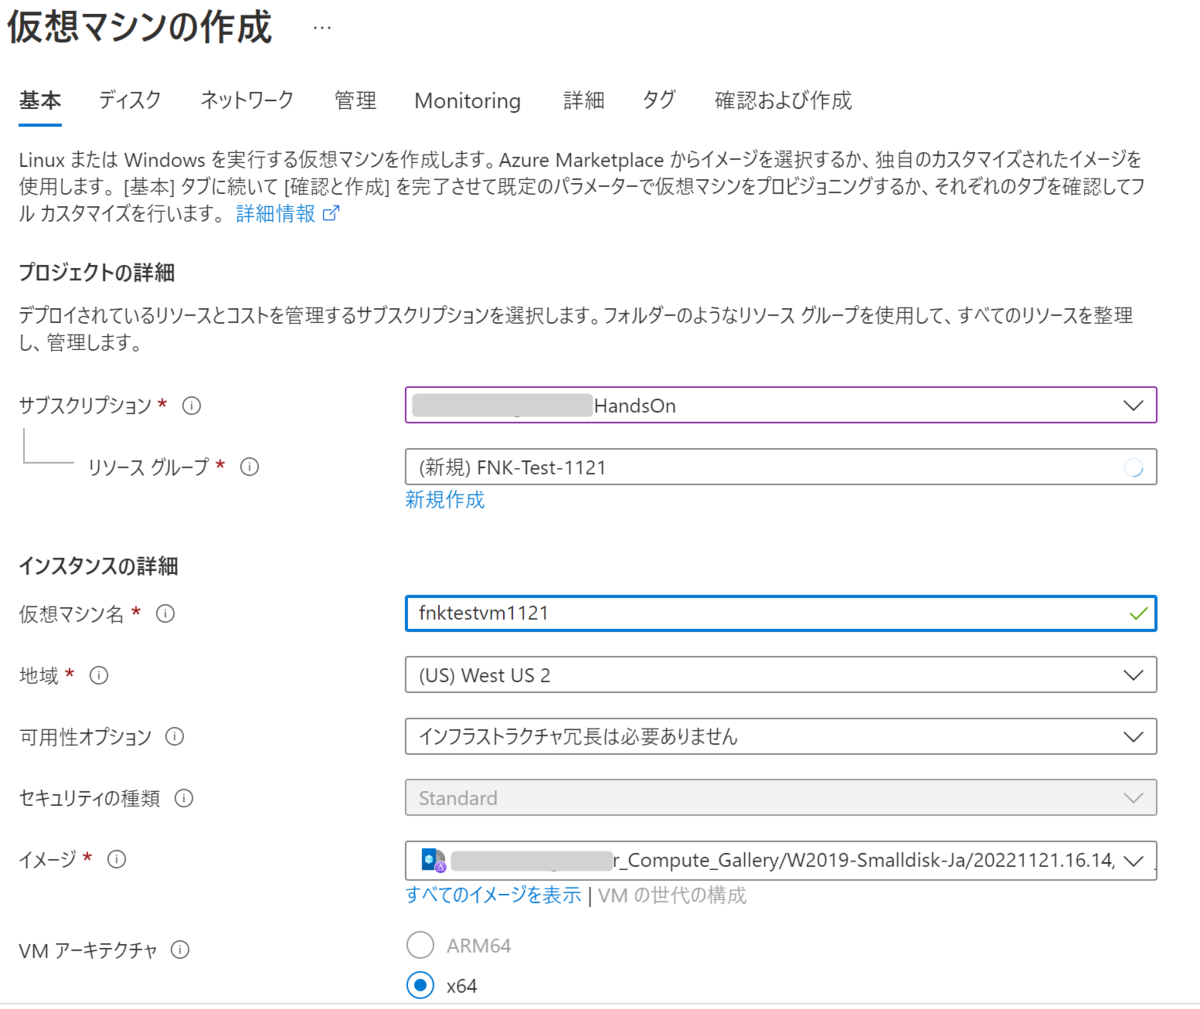Click info icon next to 仮想マシン名
The height and width of the screenshot is (1009, 1200).
coord(166,614)
